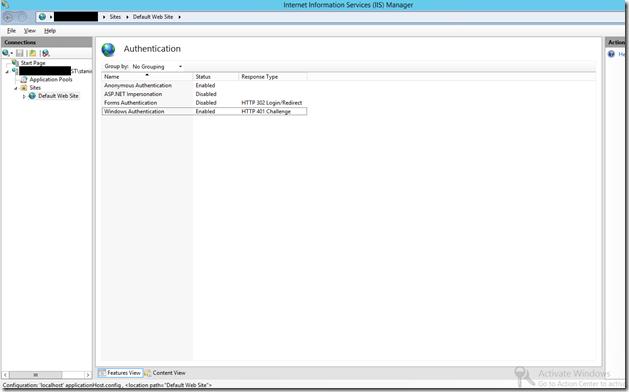The image size is (629, 392).
Task: Sort by the Response Type column header
Action: [x=273, y=77]
